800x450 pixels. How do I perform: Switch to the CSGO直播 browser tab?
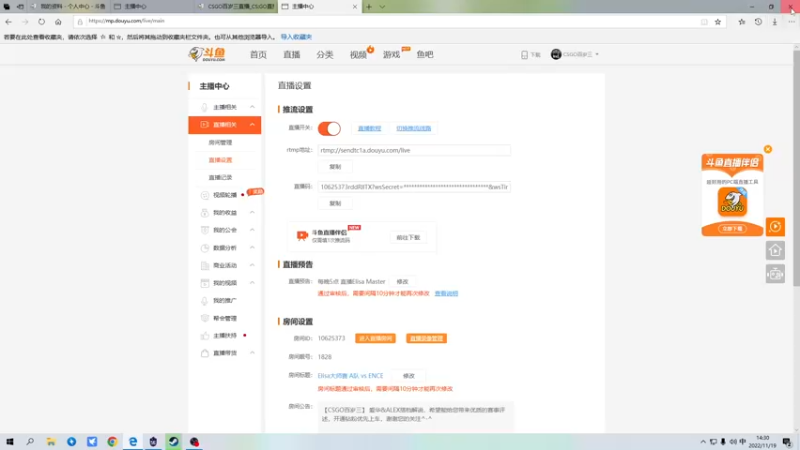pos(237,7)
